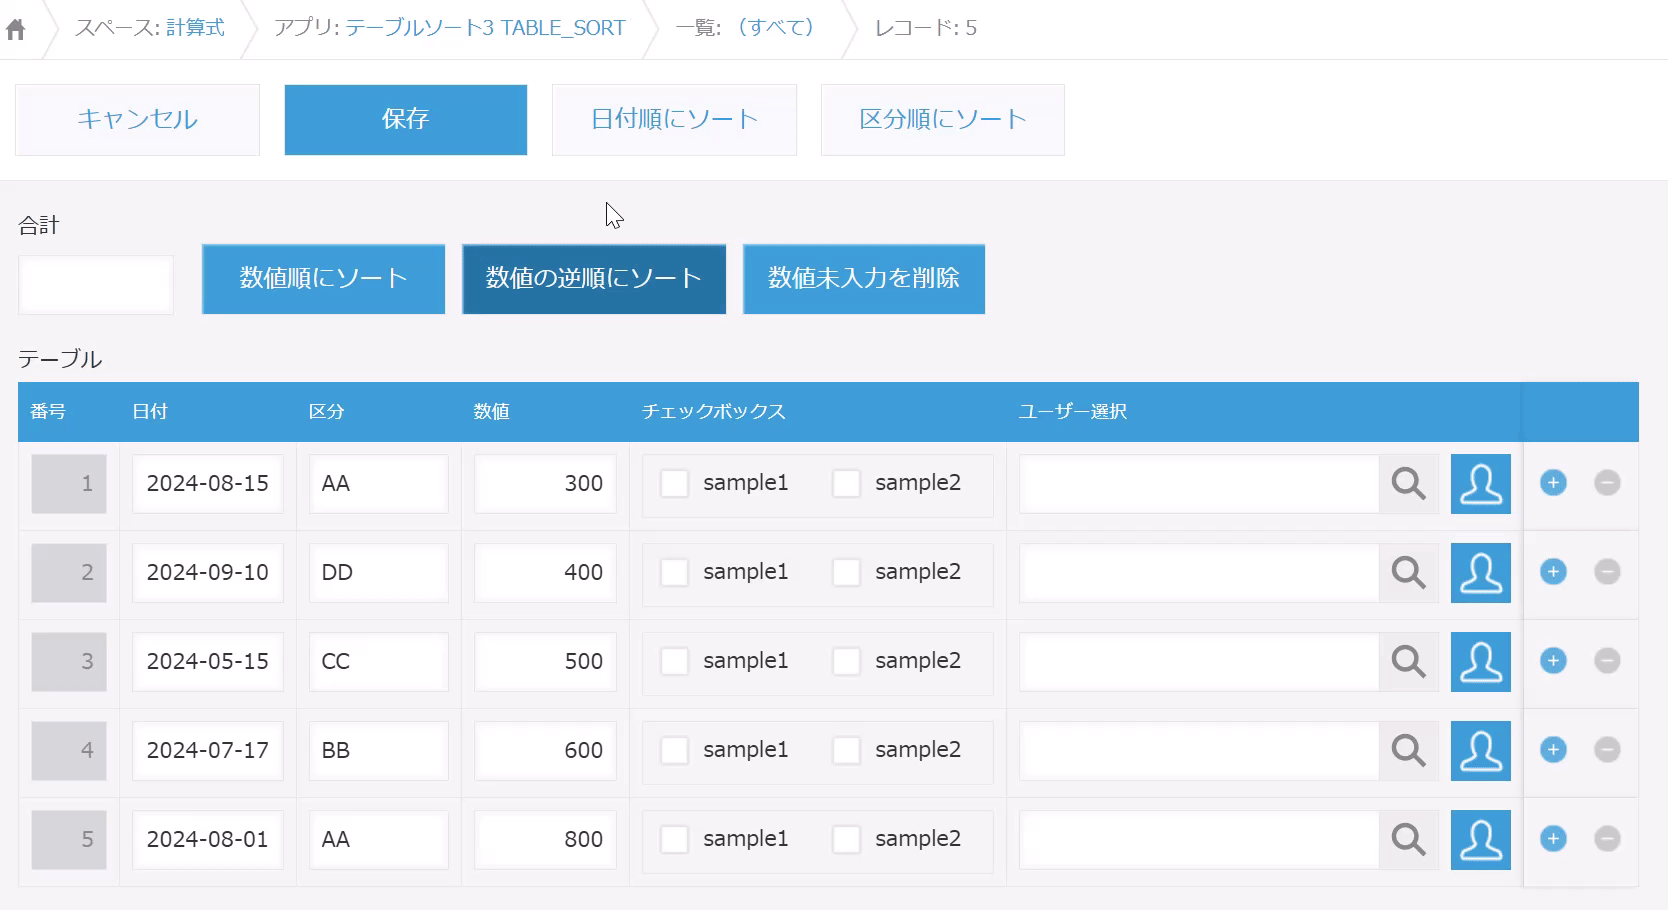Check sample1 checkbox in row 1
This screenshot has height=910, width=1668.
coord(675,484)
